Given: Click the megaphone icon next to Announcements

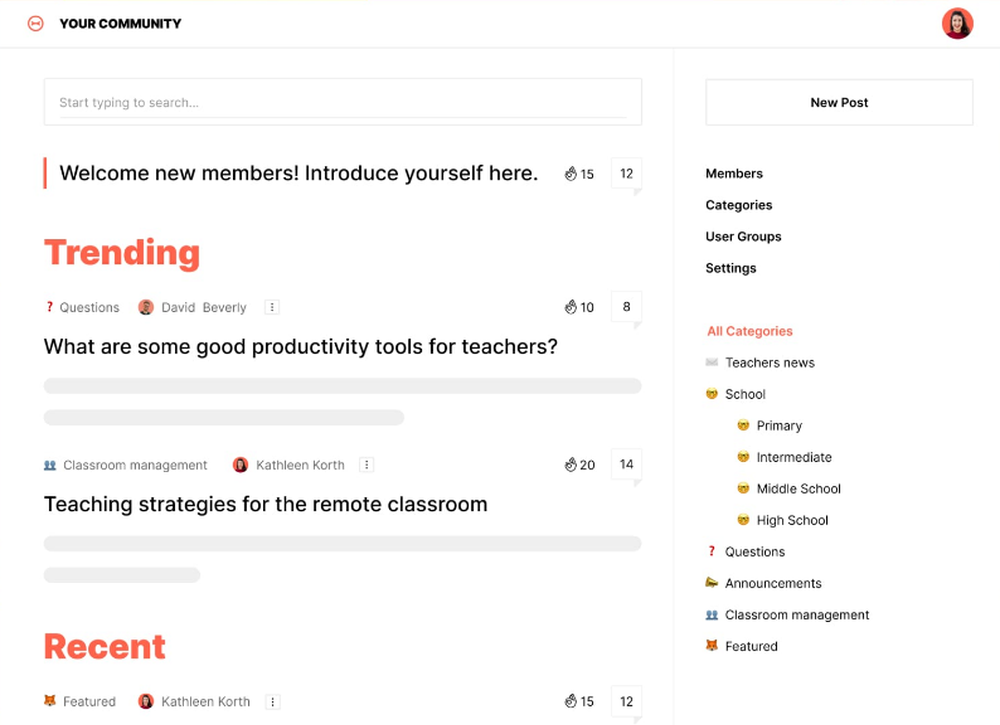Looking at the screenshot, I should tap(710, 583).
